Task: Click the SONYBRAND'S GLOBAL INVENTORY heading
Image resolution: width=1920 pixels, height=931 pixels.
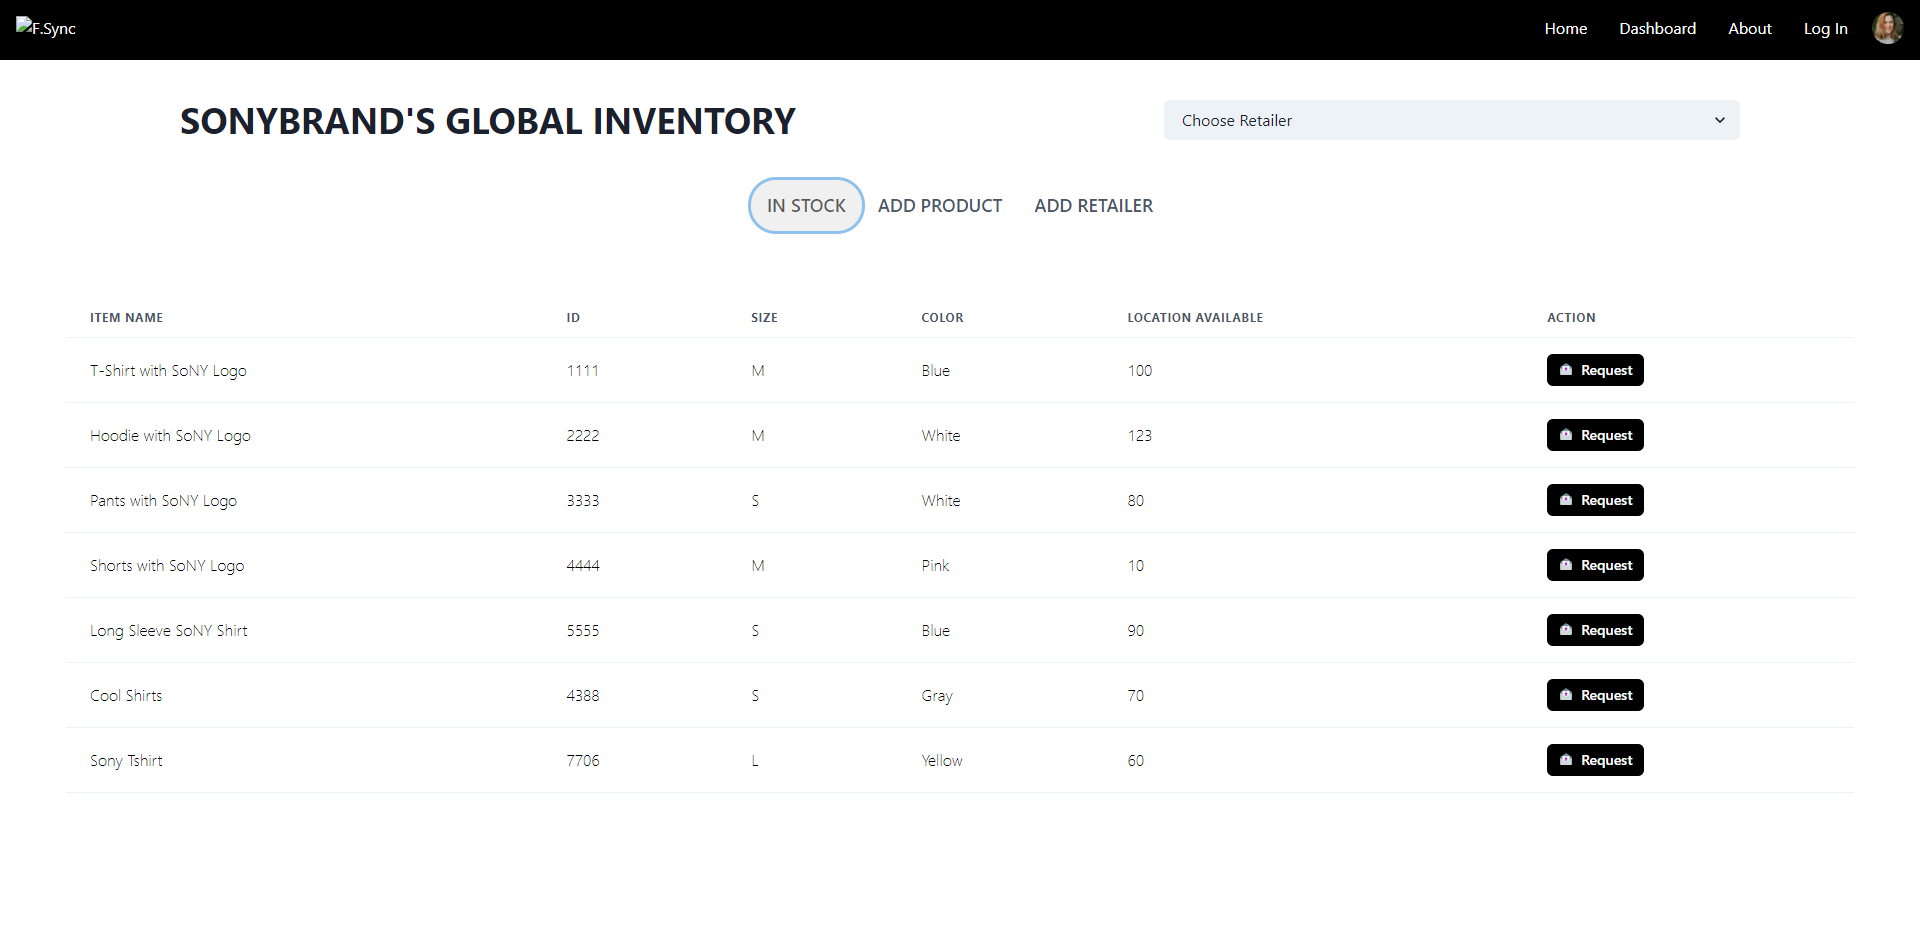Action: pyautogui.click(x=488, y=121)
